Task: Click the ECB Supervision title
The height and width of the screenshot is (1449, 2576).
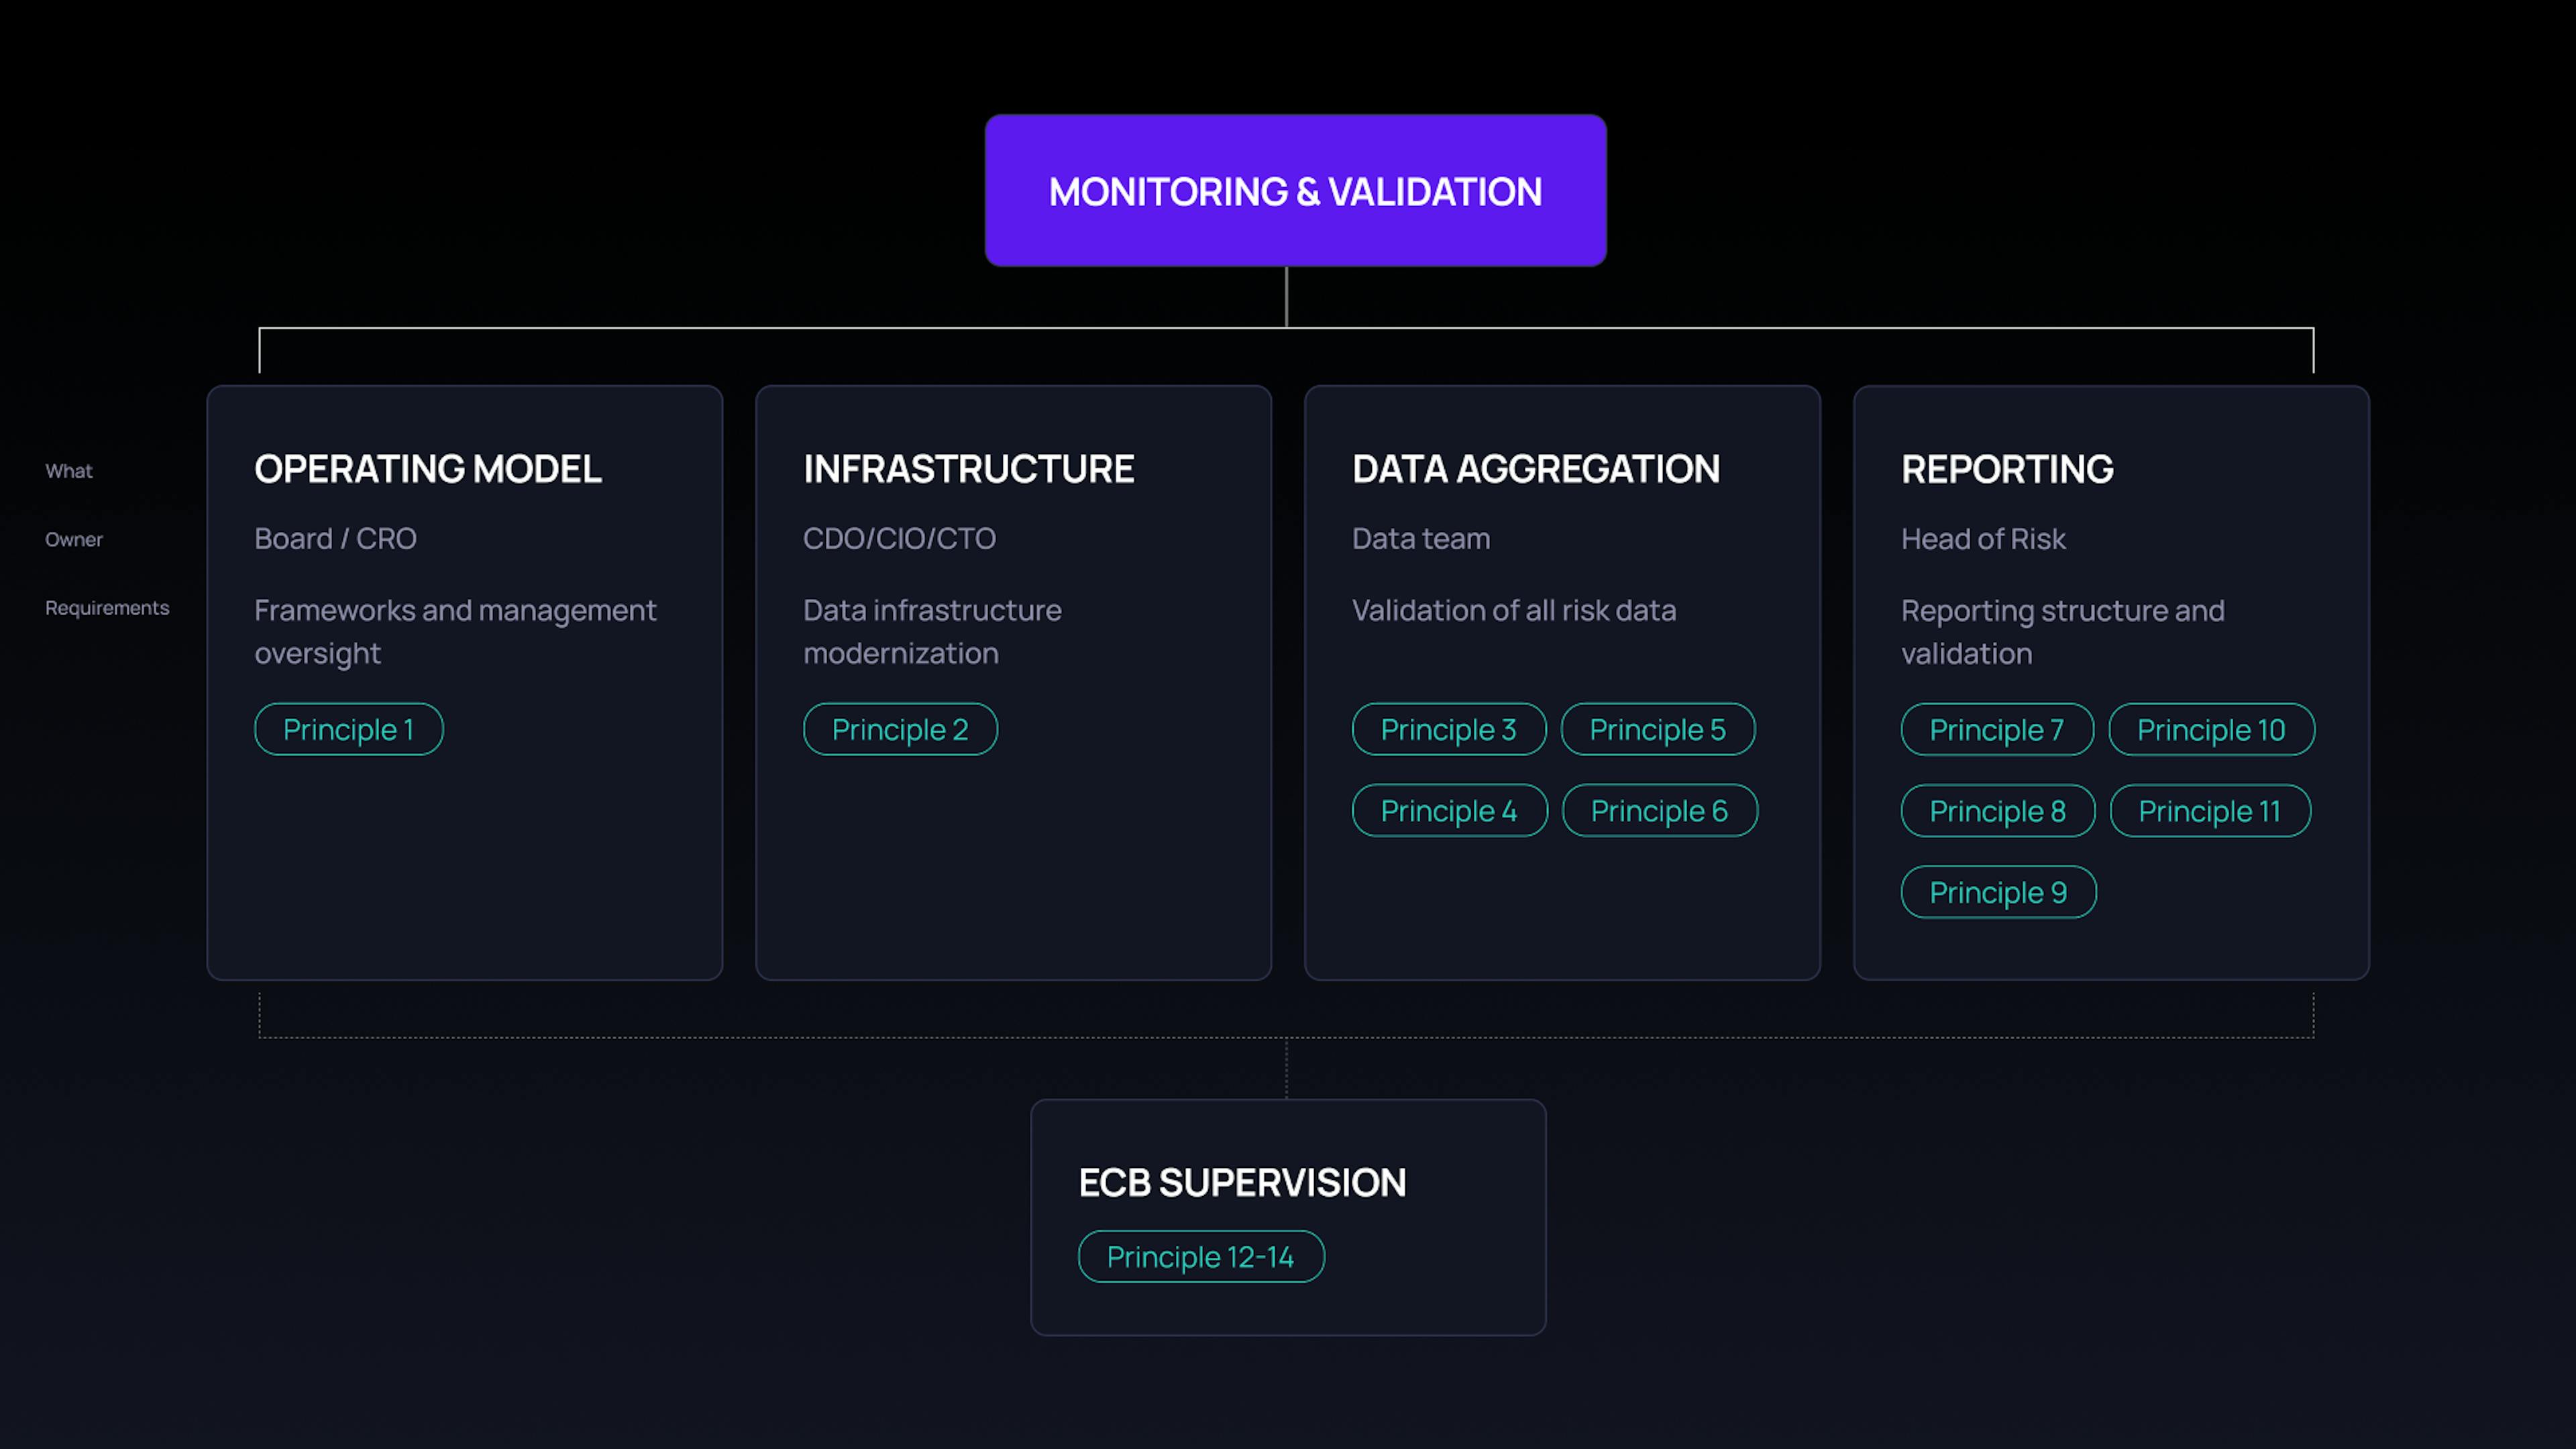Action: click(x=1241, y=1182)
